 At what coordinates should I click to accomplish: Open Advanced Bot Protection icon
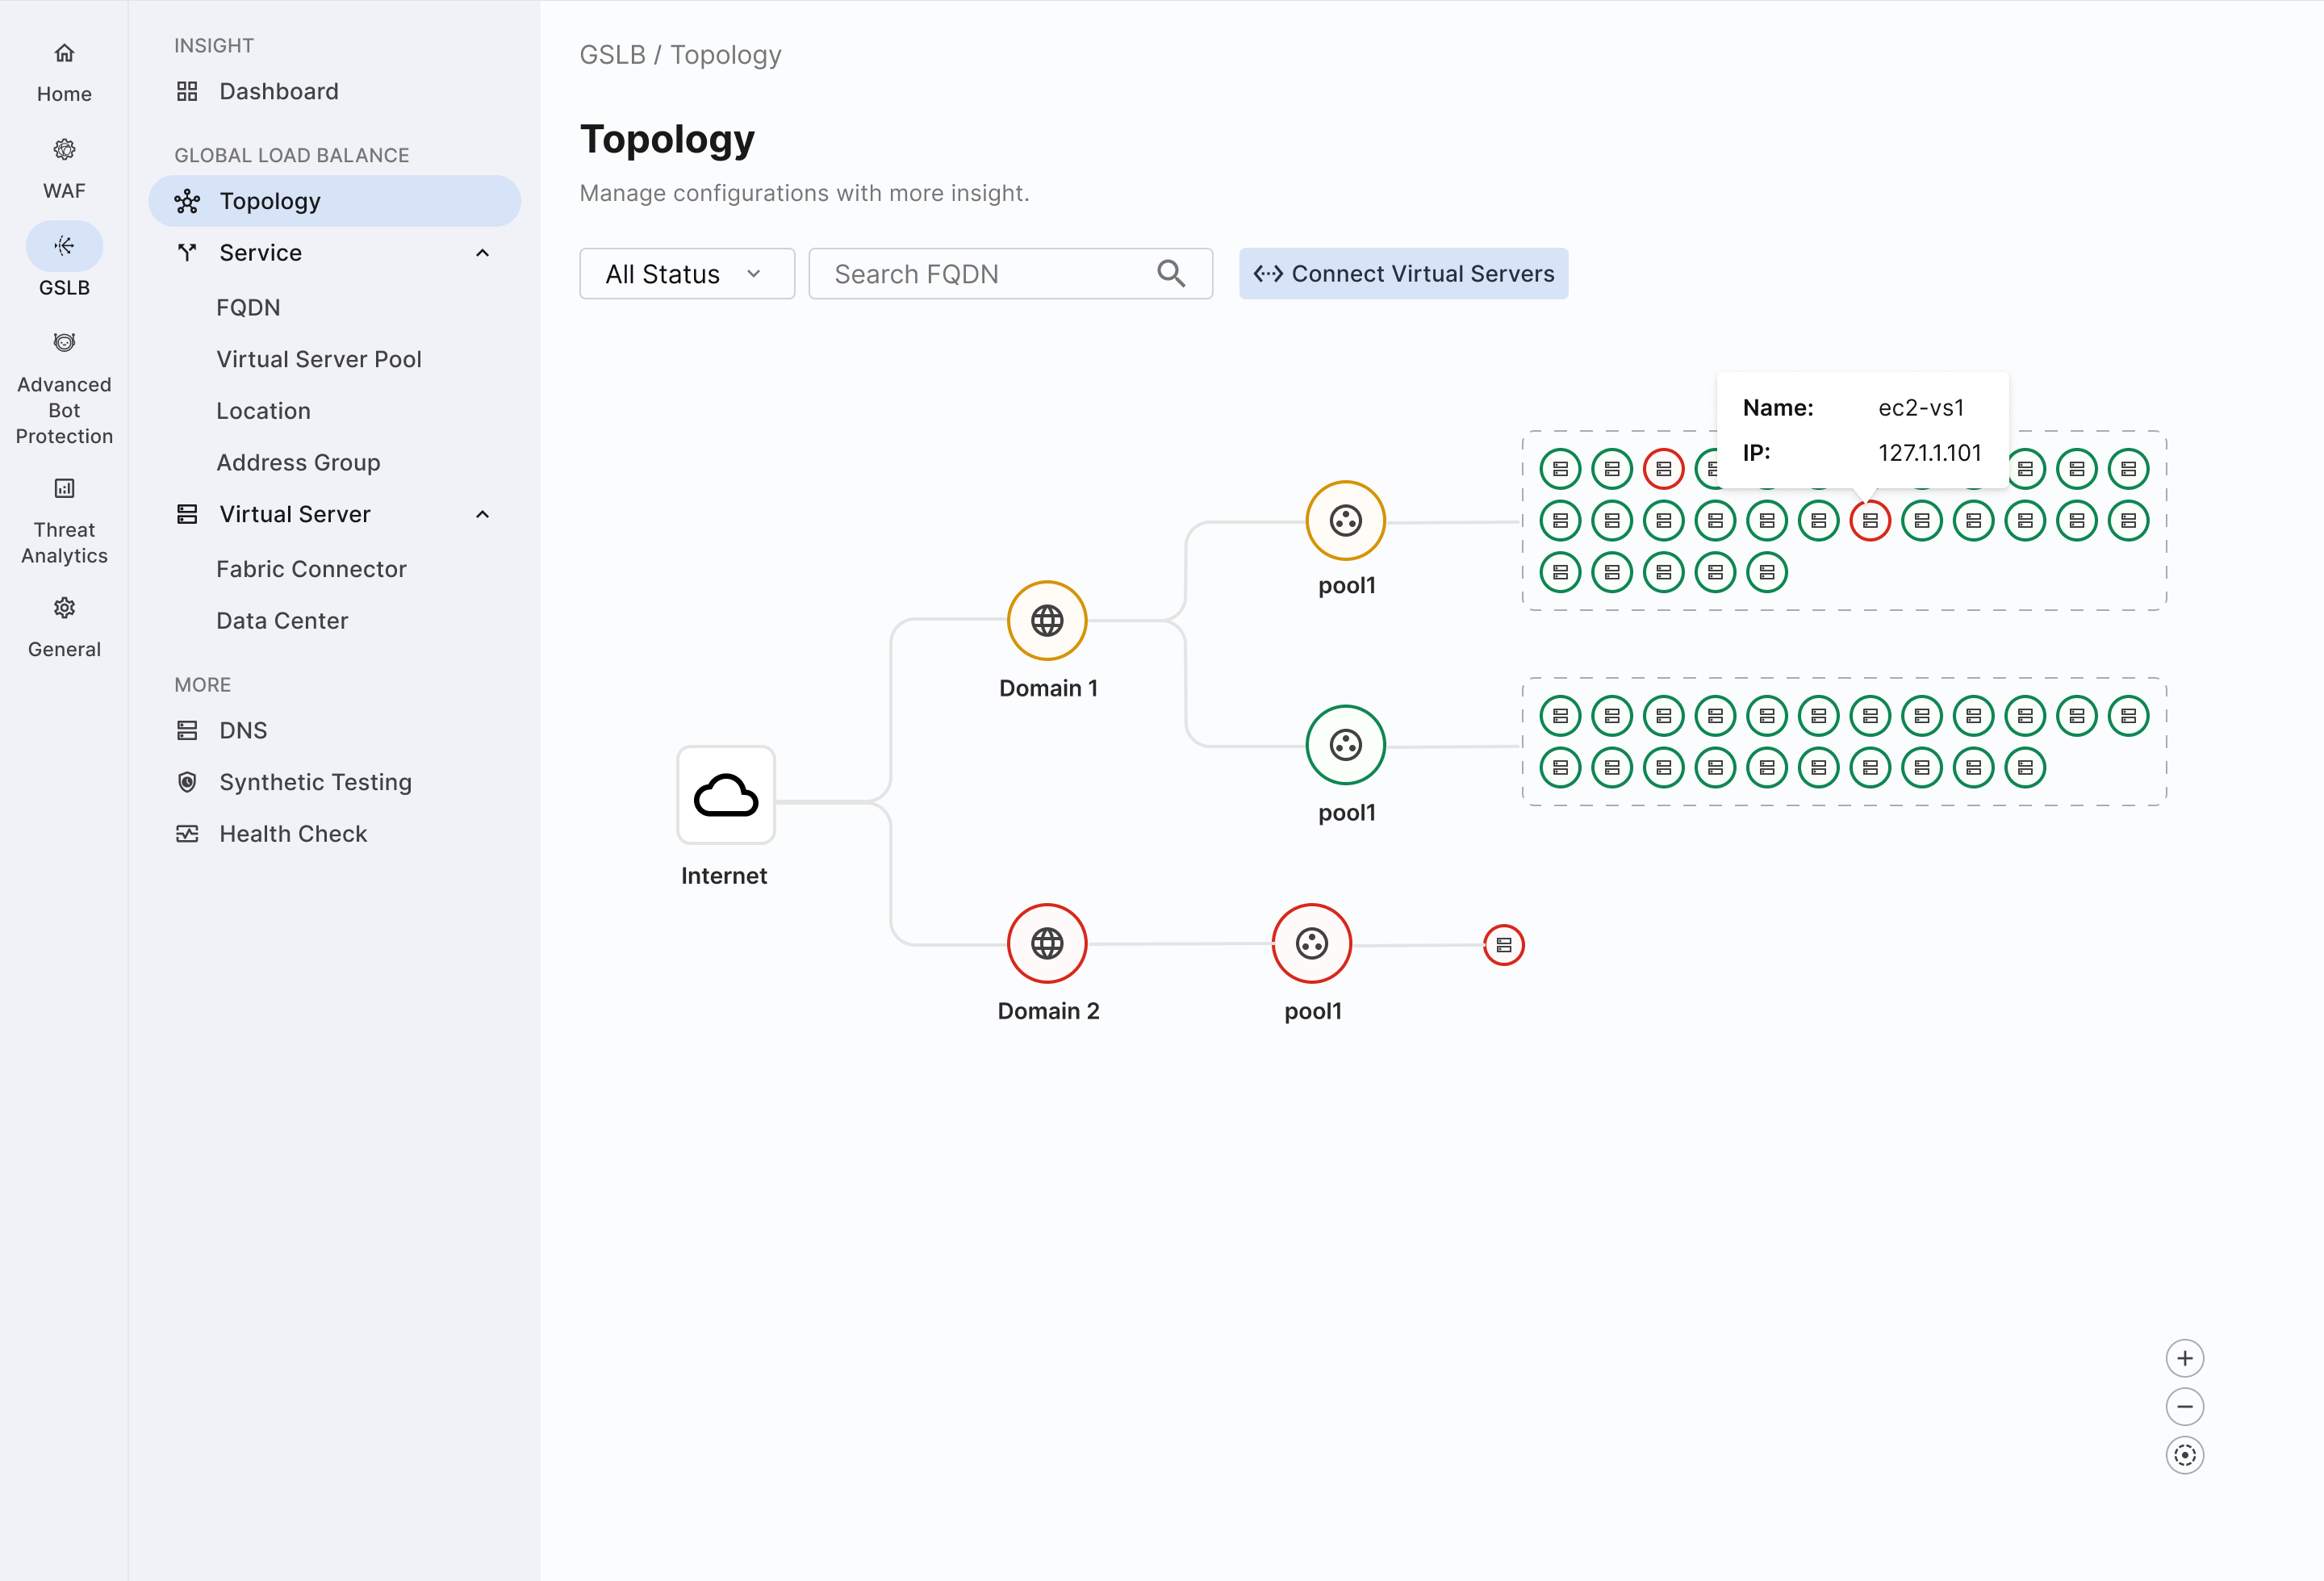coord(64,341)
